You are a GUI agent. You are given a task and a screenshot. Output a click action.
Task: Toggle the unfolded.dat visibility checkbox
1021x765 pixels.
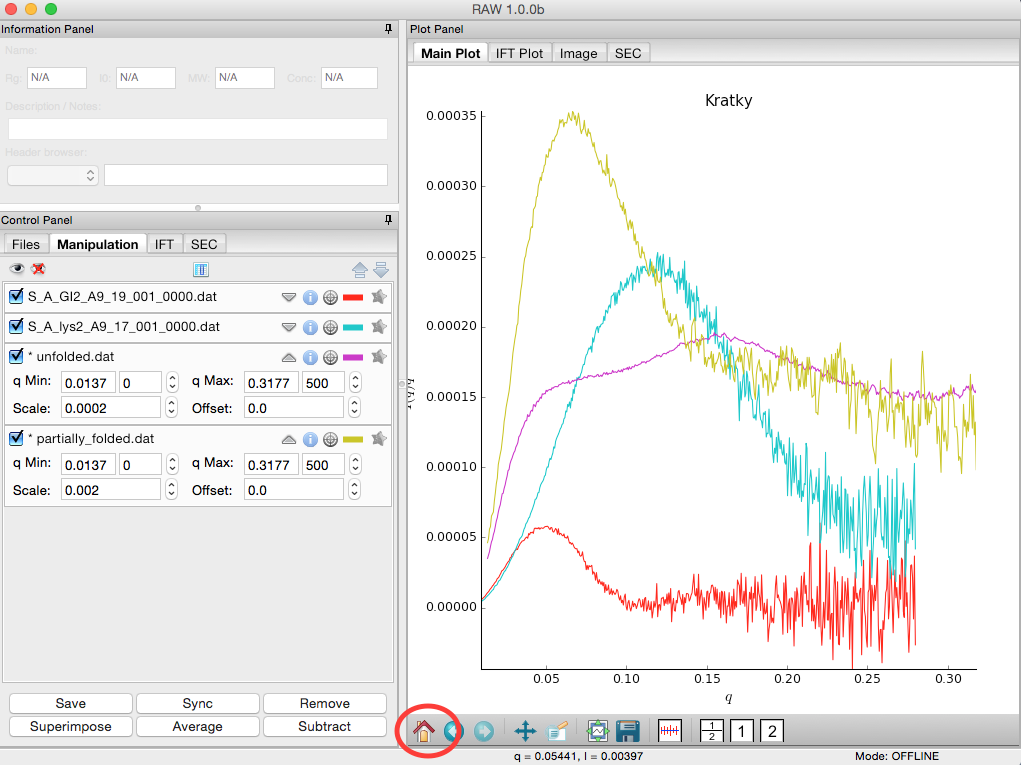click(16, 356)
